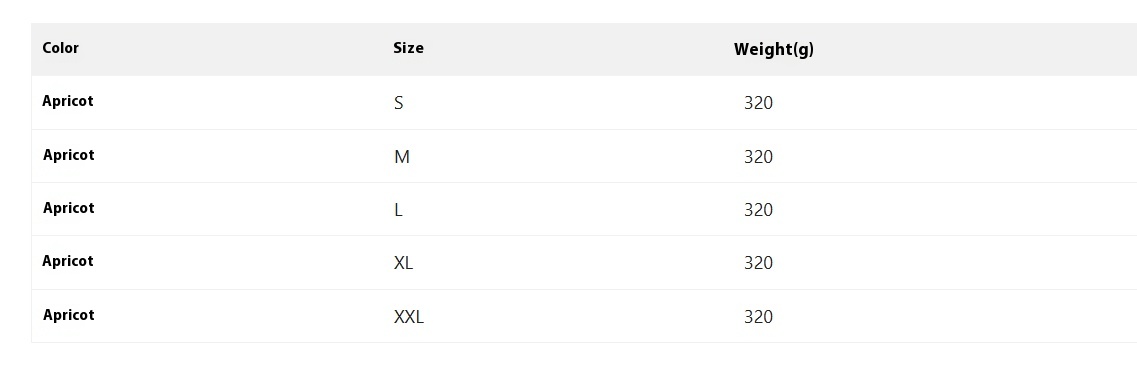Pick the 320 weight value for size S
The image size is (1137, 366).
(758, 103)
